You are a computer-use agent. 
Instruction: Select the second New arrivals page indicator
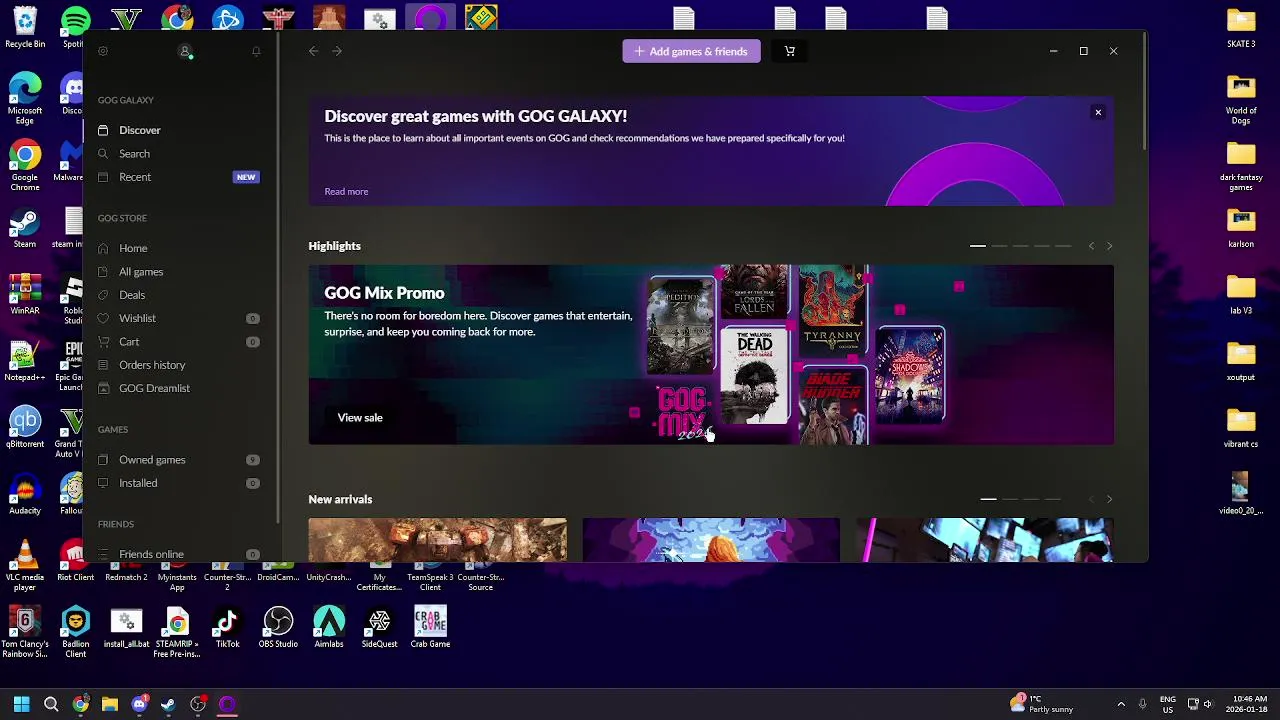pos(1010,499)
